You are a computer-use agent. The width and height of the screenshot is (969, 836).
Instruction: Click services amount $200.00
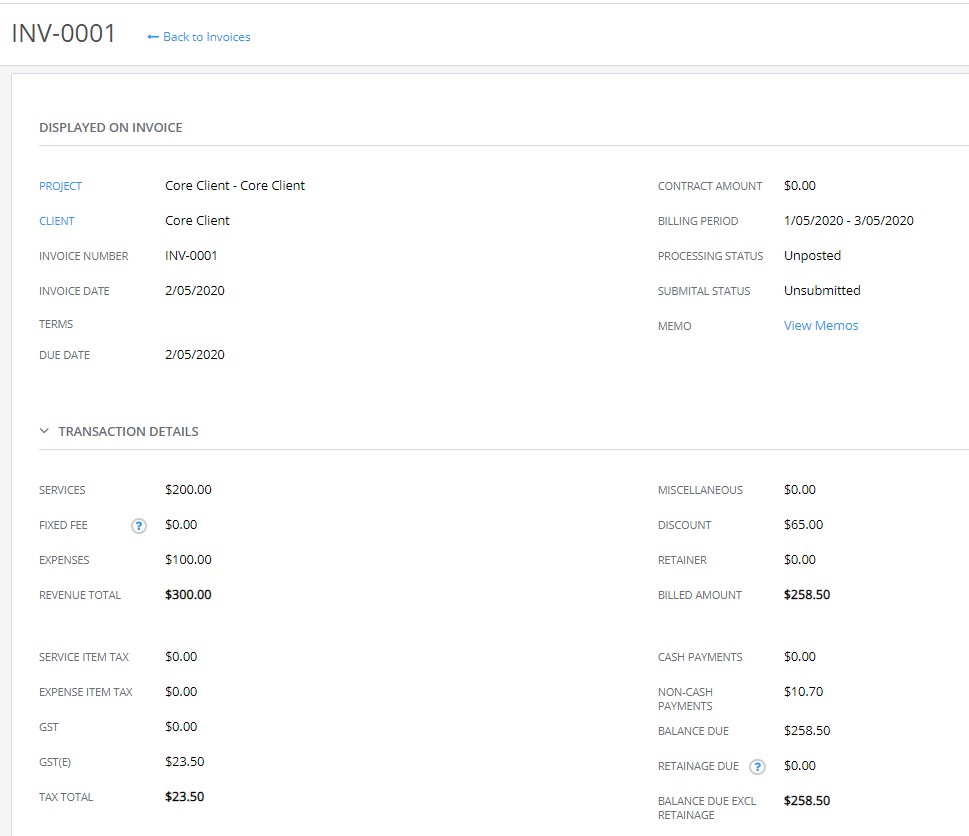[x=188, y=489]
